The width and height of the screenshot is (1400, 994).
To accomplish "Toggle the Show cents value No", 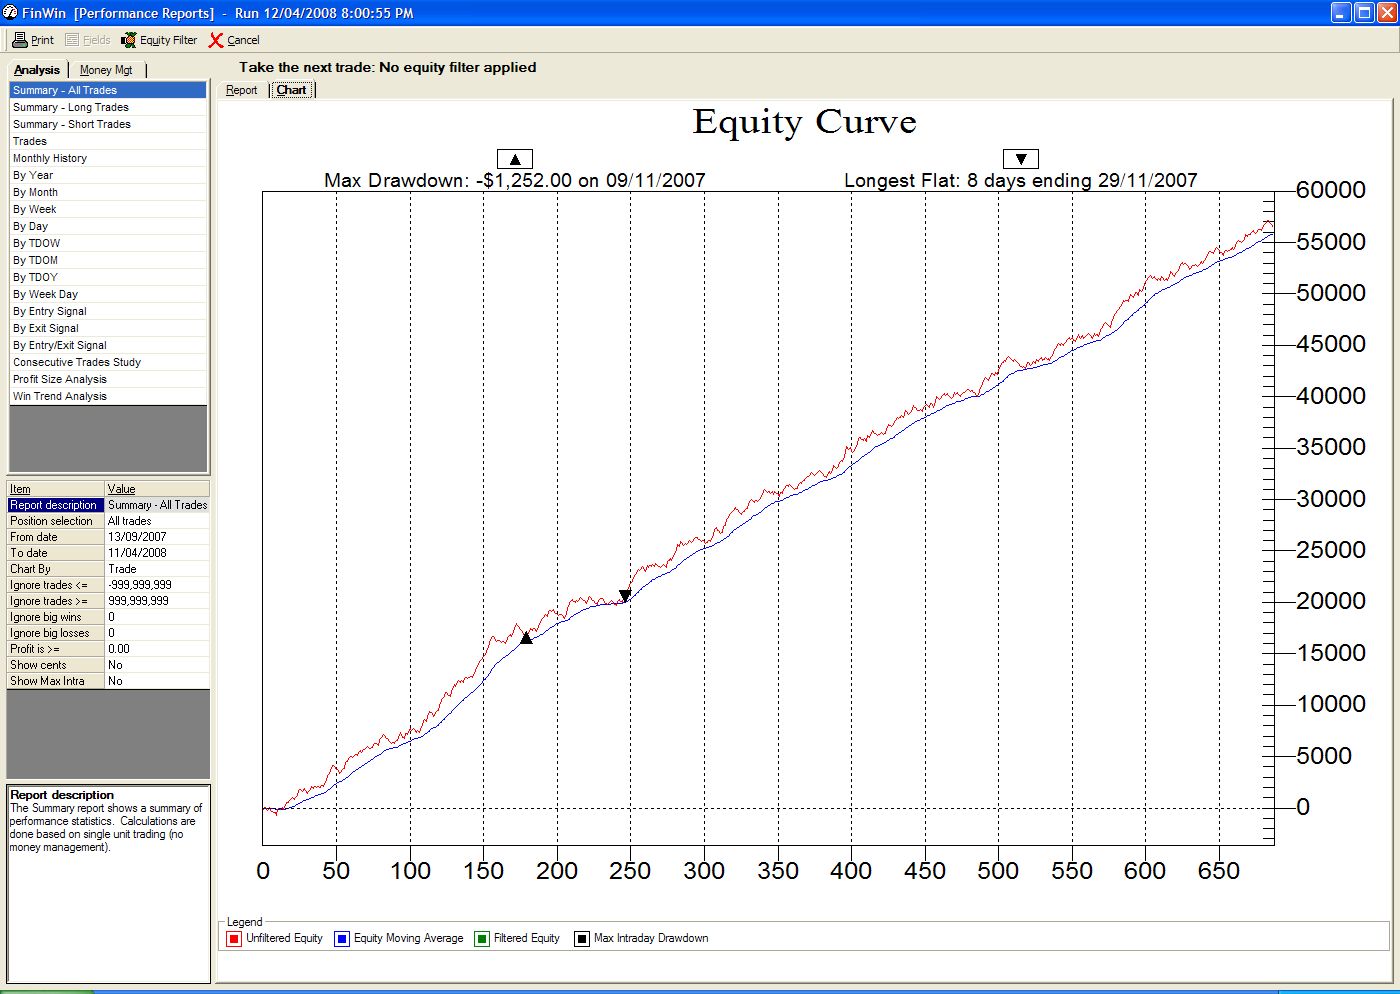I will [157, 665].
